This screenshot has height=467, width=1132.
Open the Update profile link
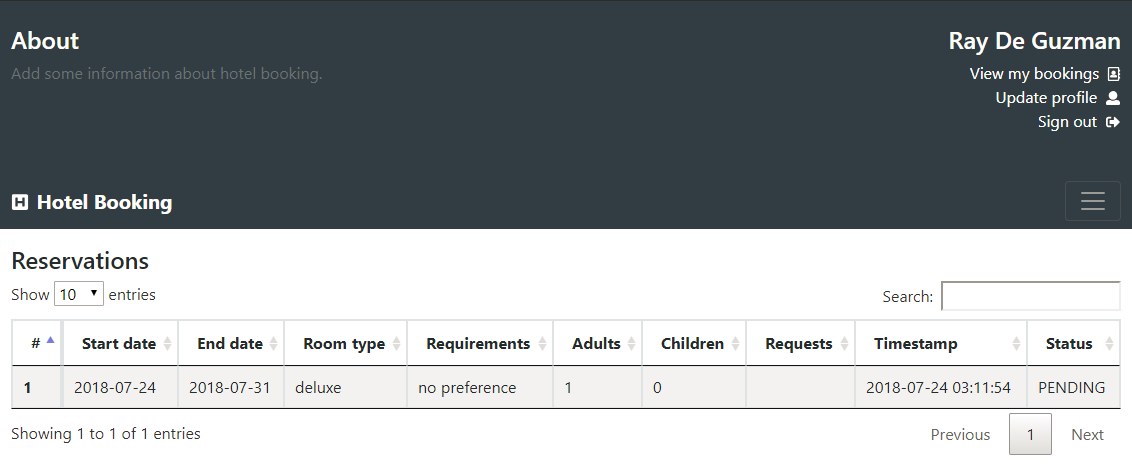coord(1046,97)
